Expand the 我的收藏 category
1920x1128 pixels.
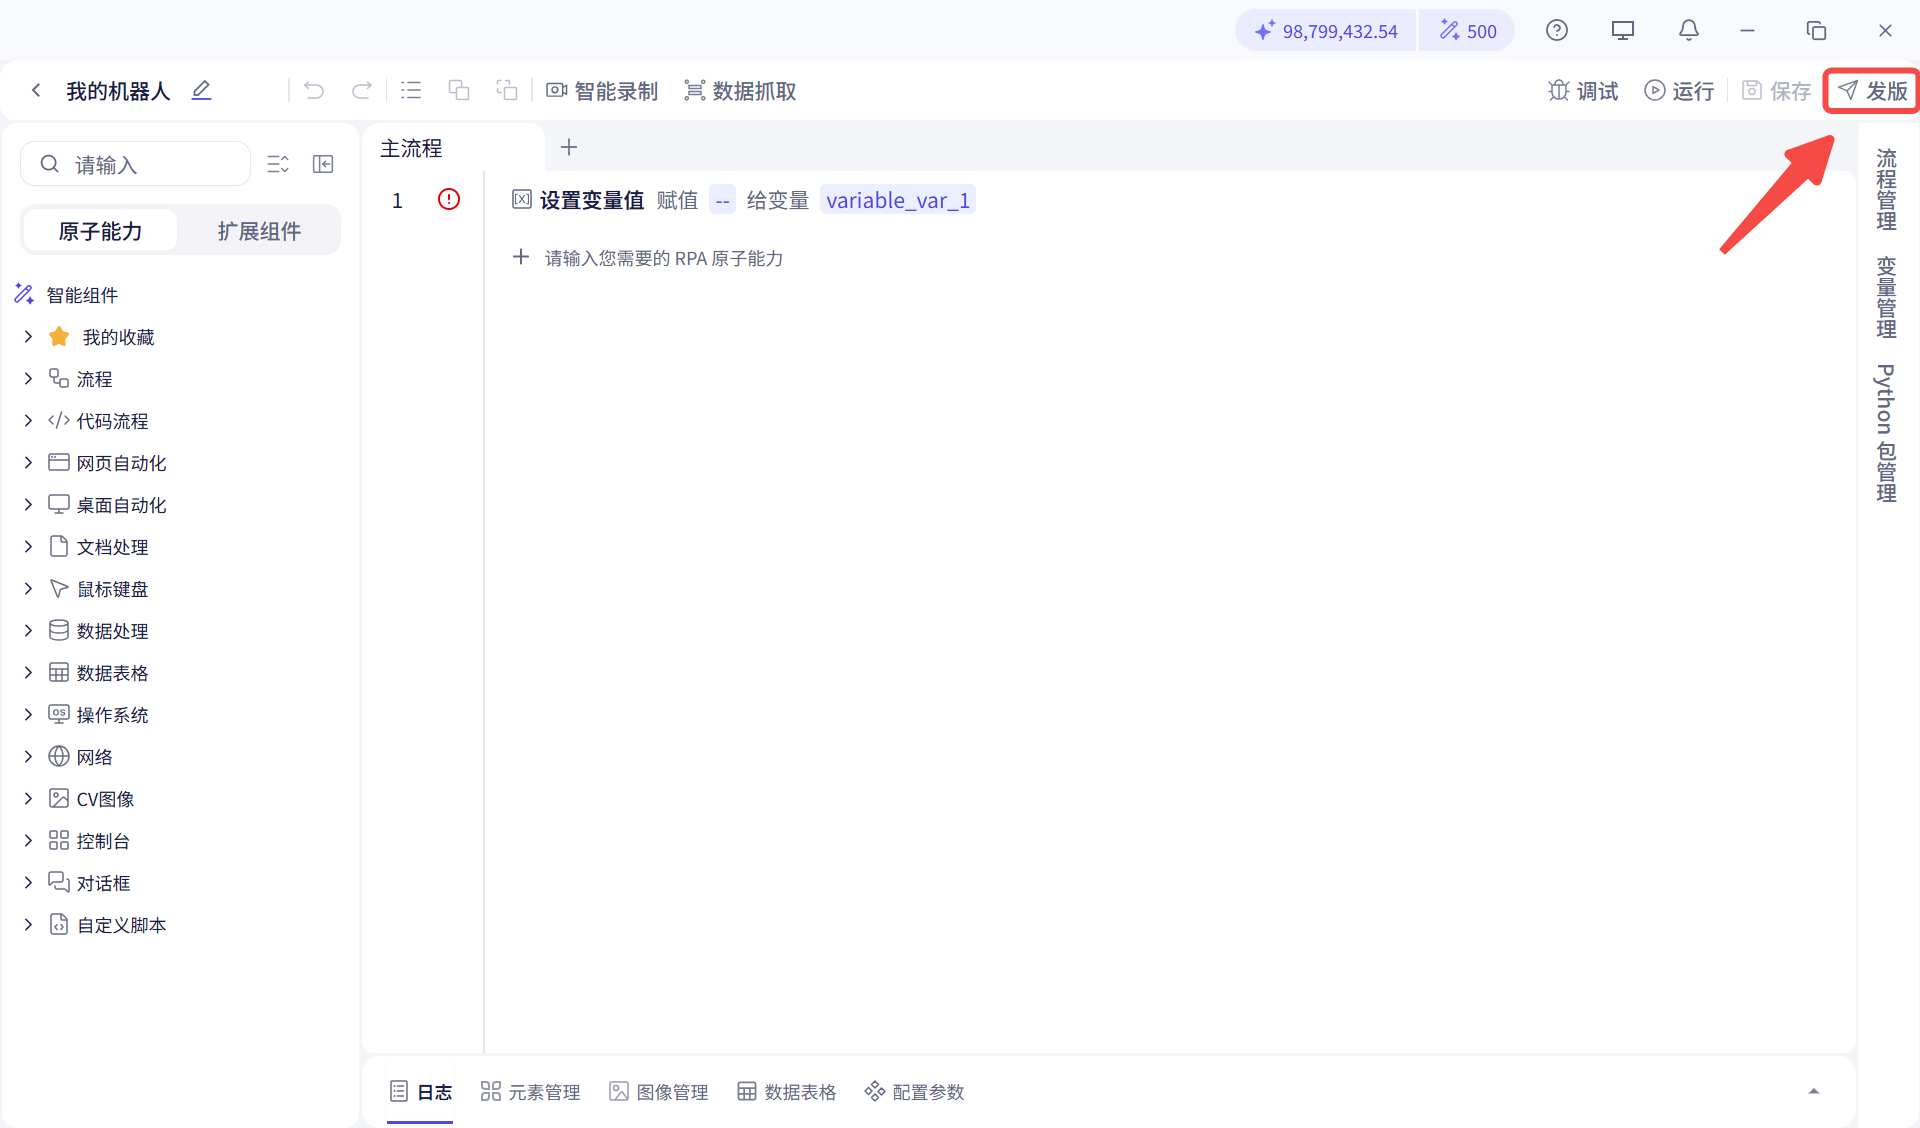pyautogui.click(x=28, y=337)
